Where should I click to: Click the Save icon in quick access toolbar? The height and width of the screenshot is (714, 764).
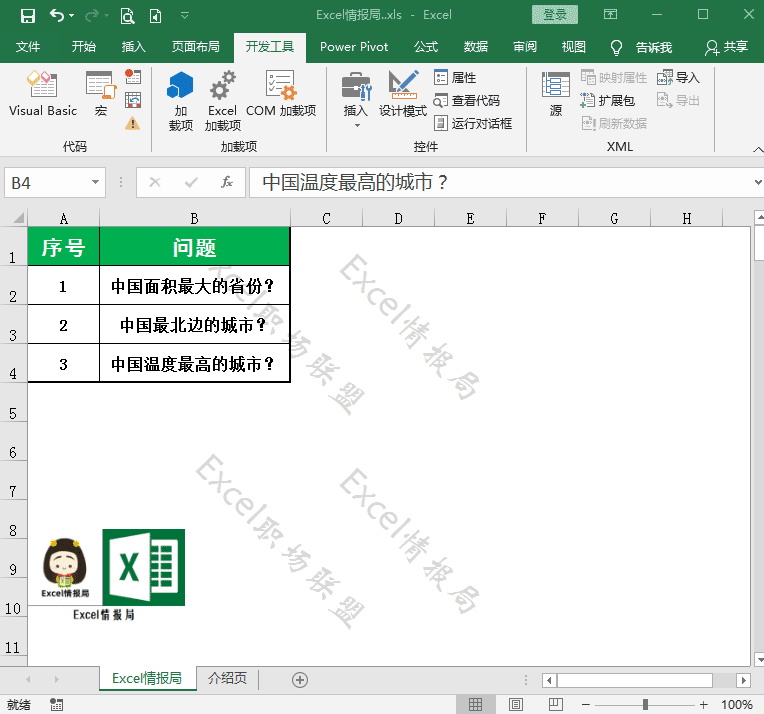click(28, 16)
